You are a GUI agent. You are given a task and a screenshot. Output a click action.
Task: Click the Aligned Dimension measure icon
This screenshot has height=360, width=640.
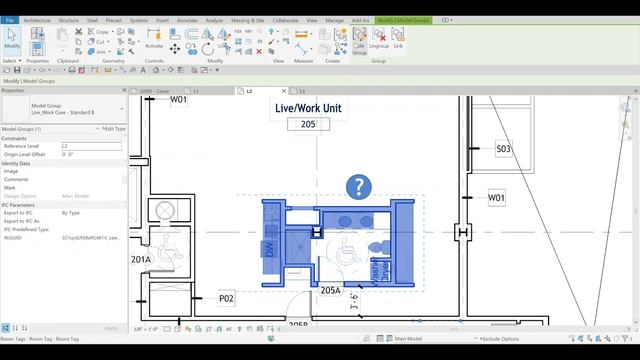pos(301,35)
